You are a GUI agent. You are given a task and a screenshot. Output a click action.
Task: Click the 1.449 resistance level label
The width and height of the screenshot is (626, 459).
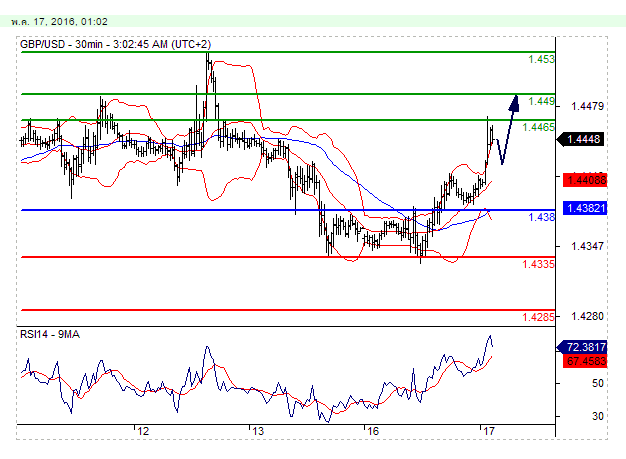point(540,101)
